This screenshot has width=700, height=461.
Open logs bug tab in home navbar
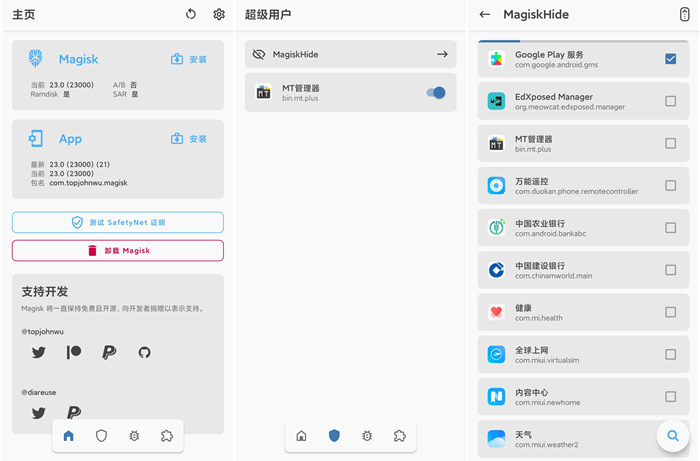coord(134,436)
